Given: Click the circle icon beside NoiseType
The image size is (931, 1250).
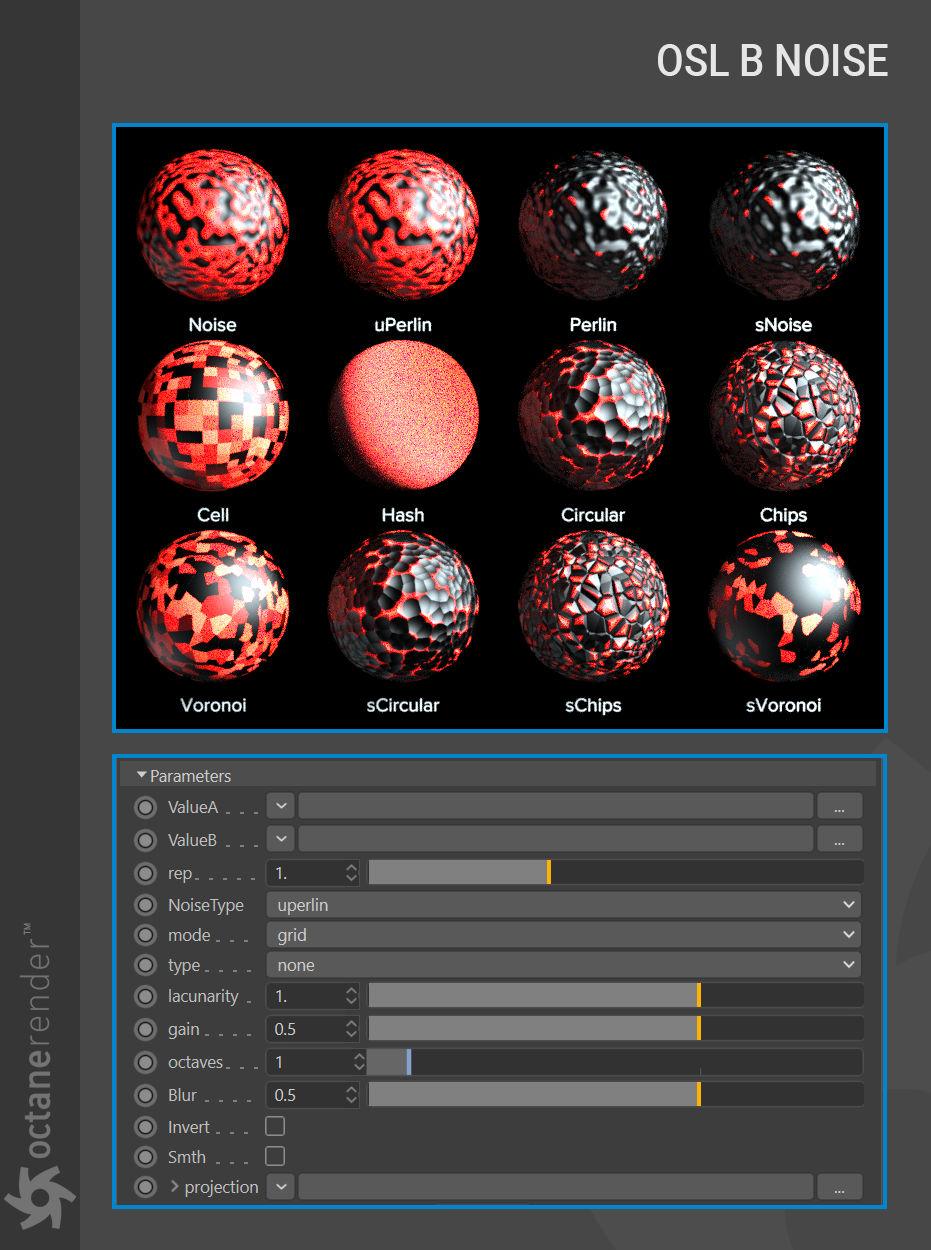Looking at the screenshot, I should point(146,905).
